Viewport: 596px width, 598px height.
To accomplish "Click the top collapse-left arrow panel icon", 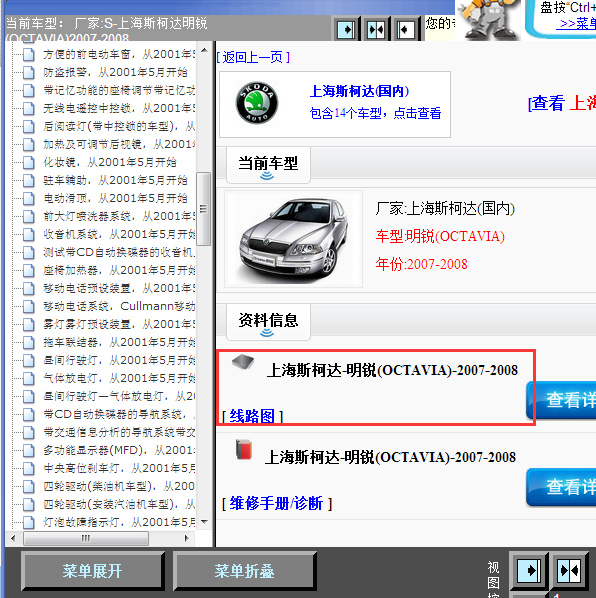I will click(x=406, y=29).
